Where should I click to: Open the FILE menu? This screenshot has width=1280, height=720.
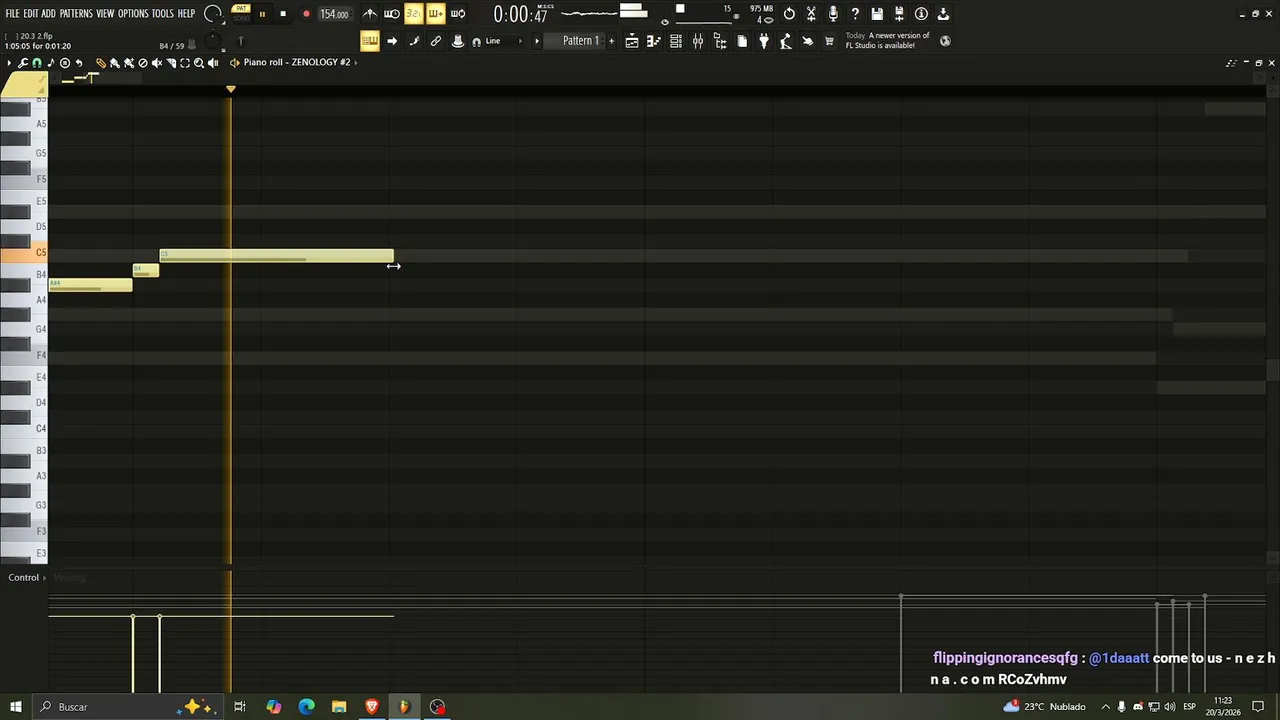(12, 14)
